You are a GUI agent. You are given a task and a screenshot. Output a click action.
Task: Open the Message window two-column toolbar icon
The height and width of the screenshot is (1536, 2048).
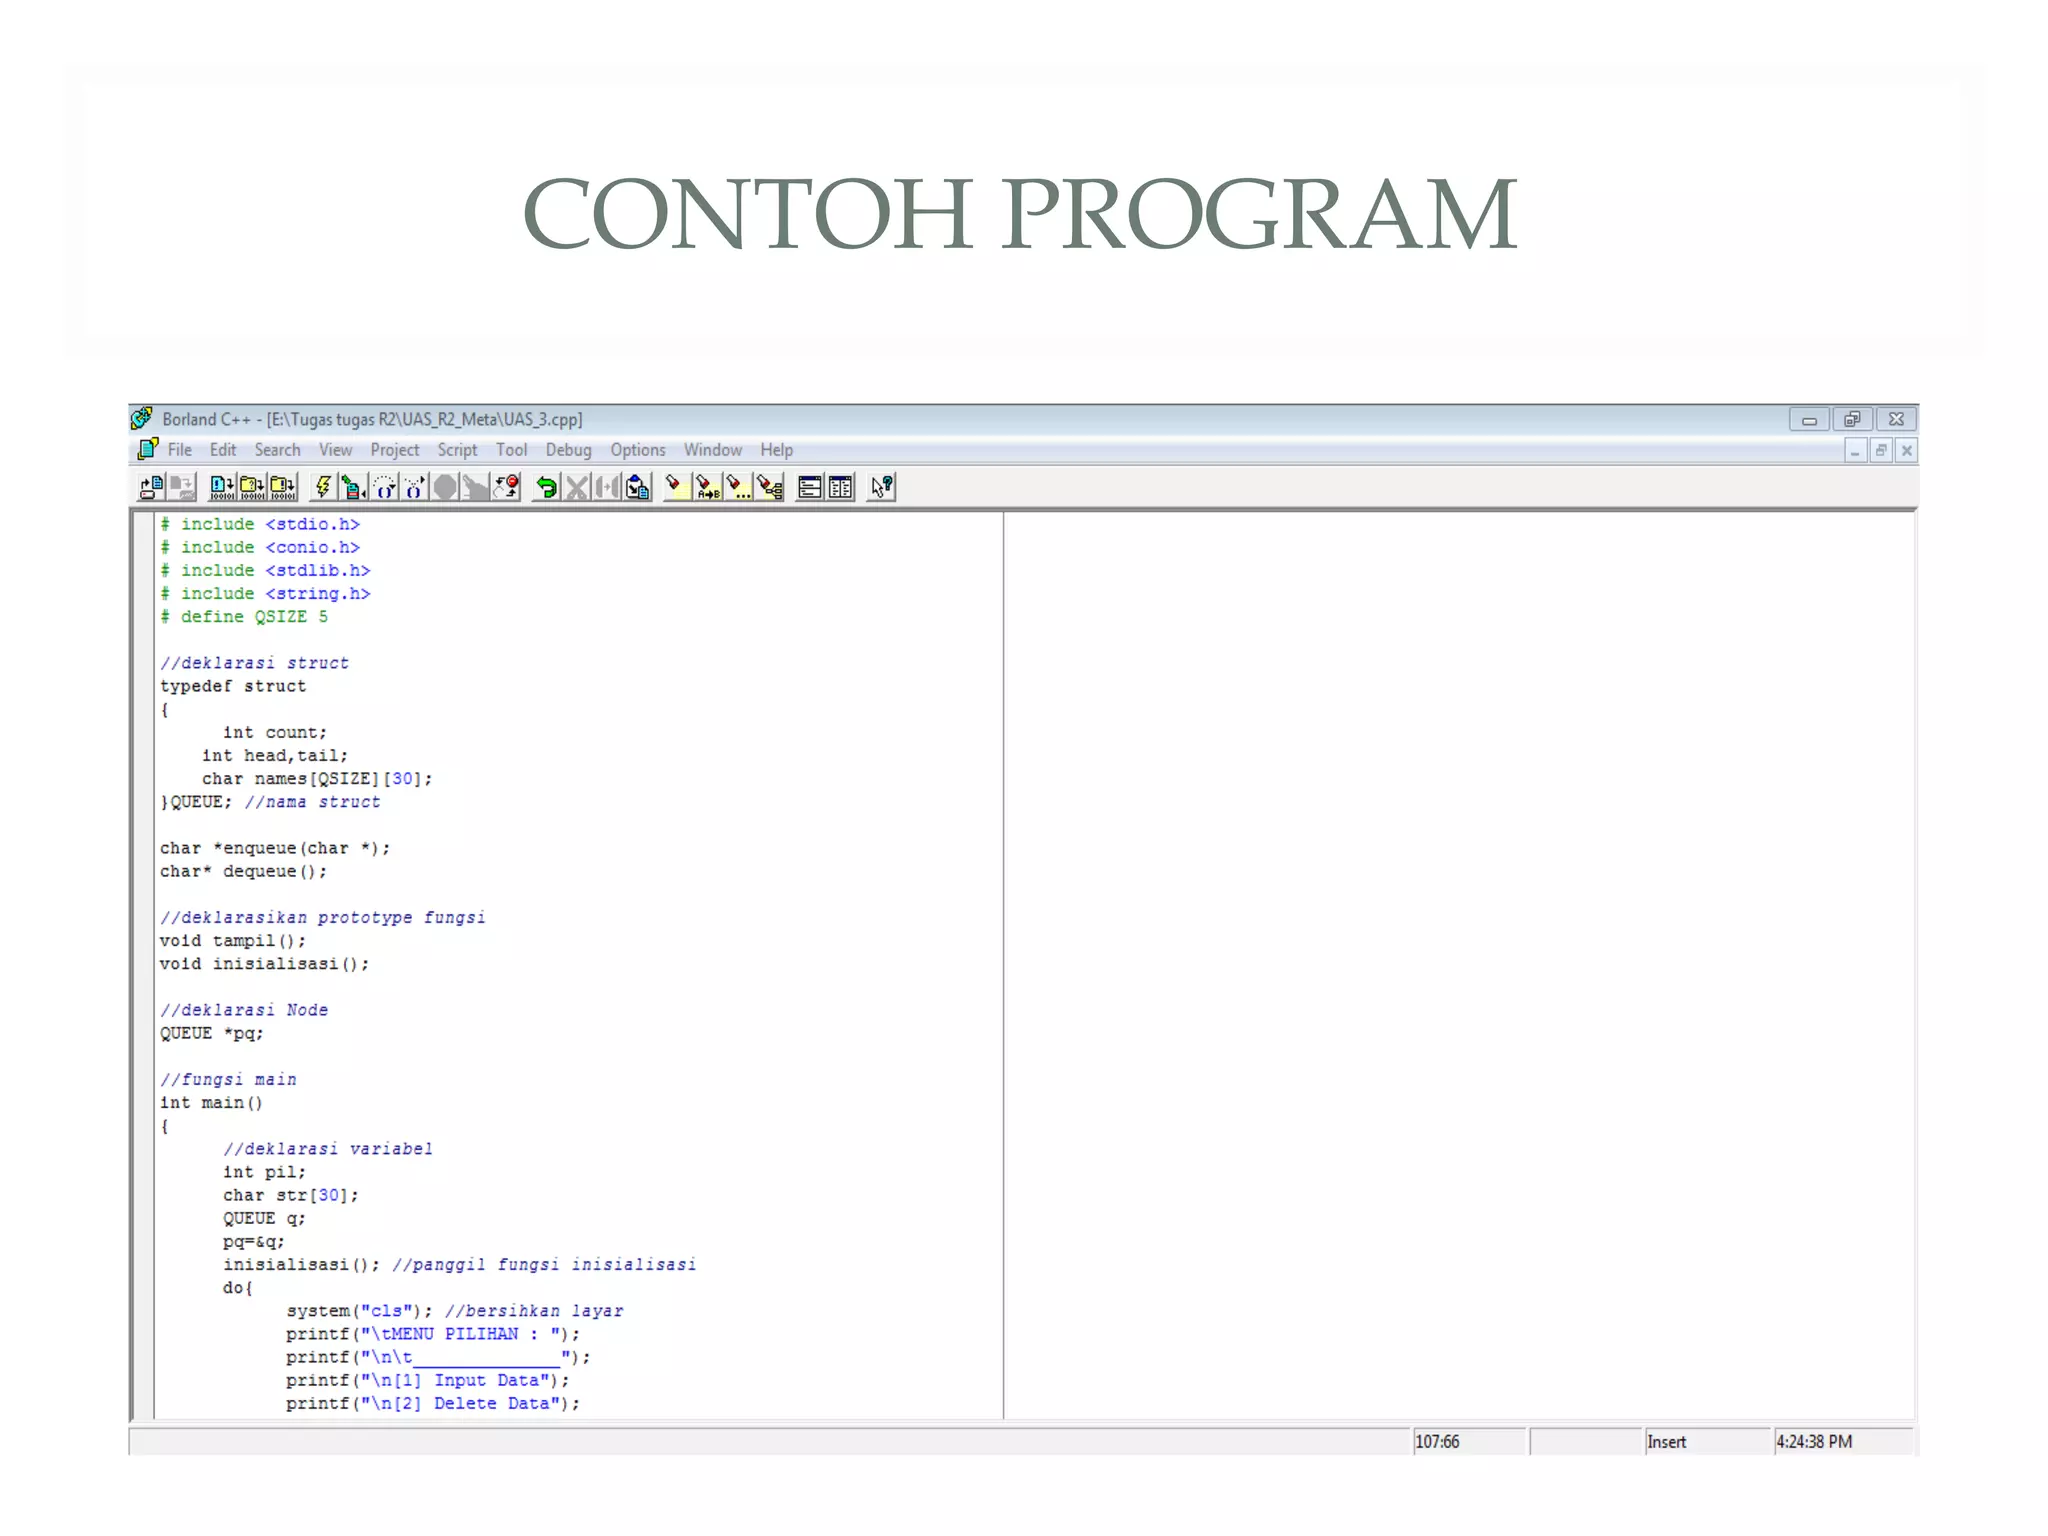[x=841, y=487]
